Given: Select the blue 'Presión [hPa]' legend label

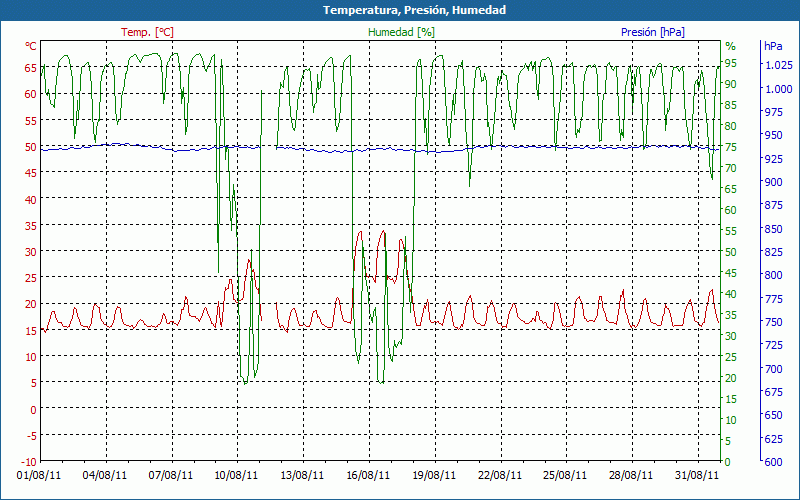Looking at the screenshot, I should tap(653, 32).
